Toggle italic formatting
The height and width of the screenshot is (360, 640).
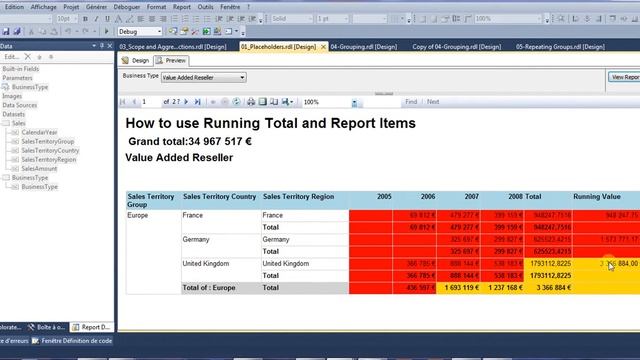point(96,19)
